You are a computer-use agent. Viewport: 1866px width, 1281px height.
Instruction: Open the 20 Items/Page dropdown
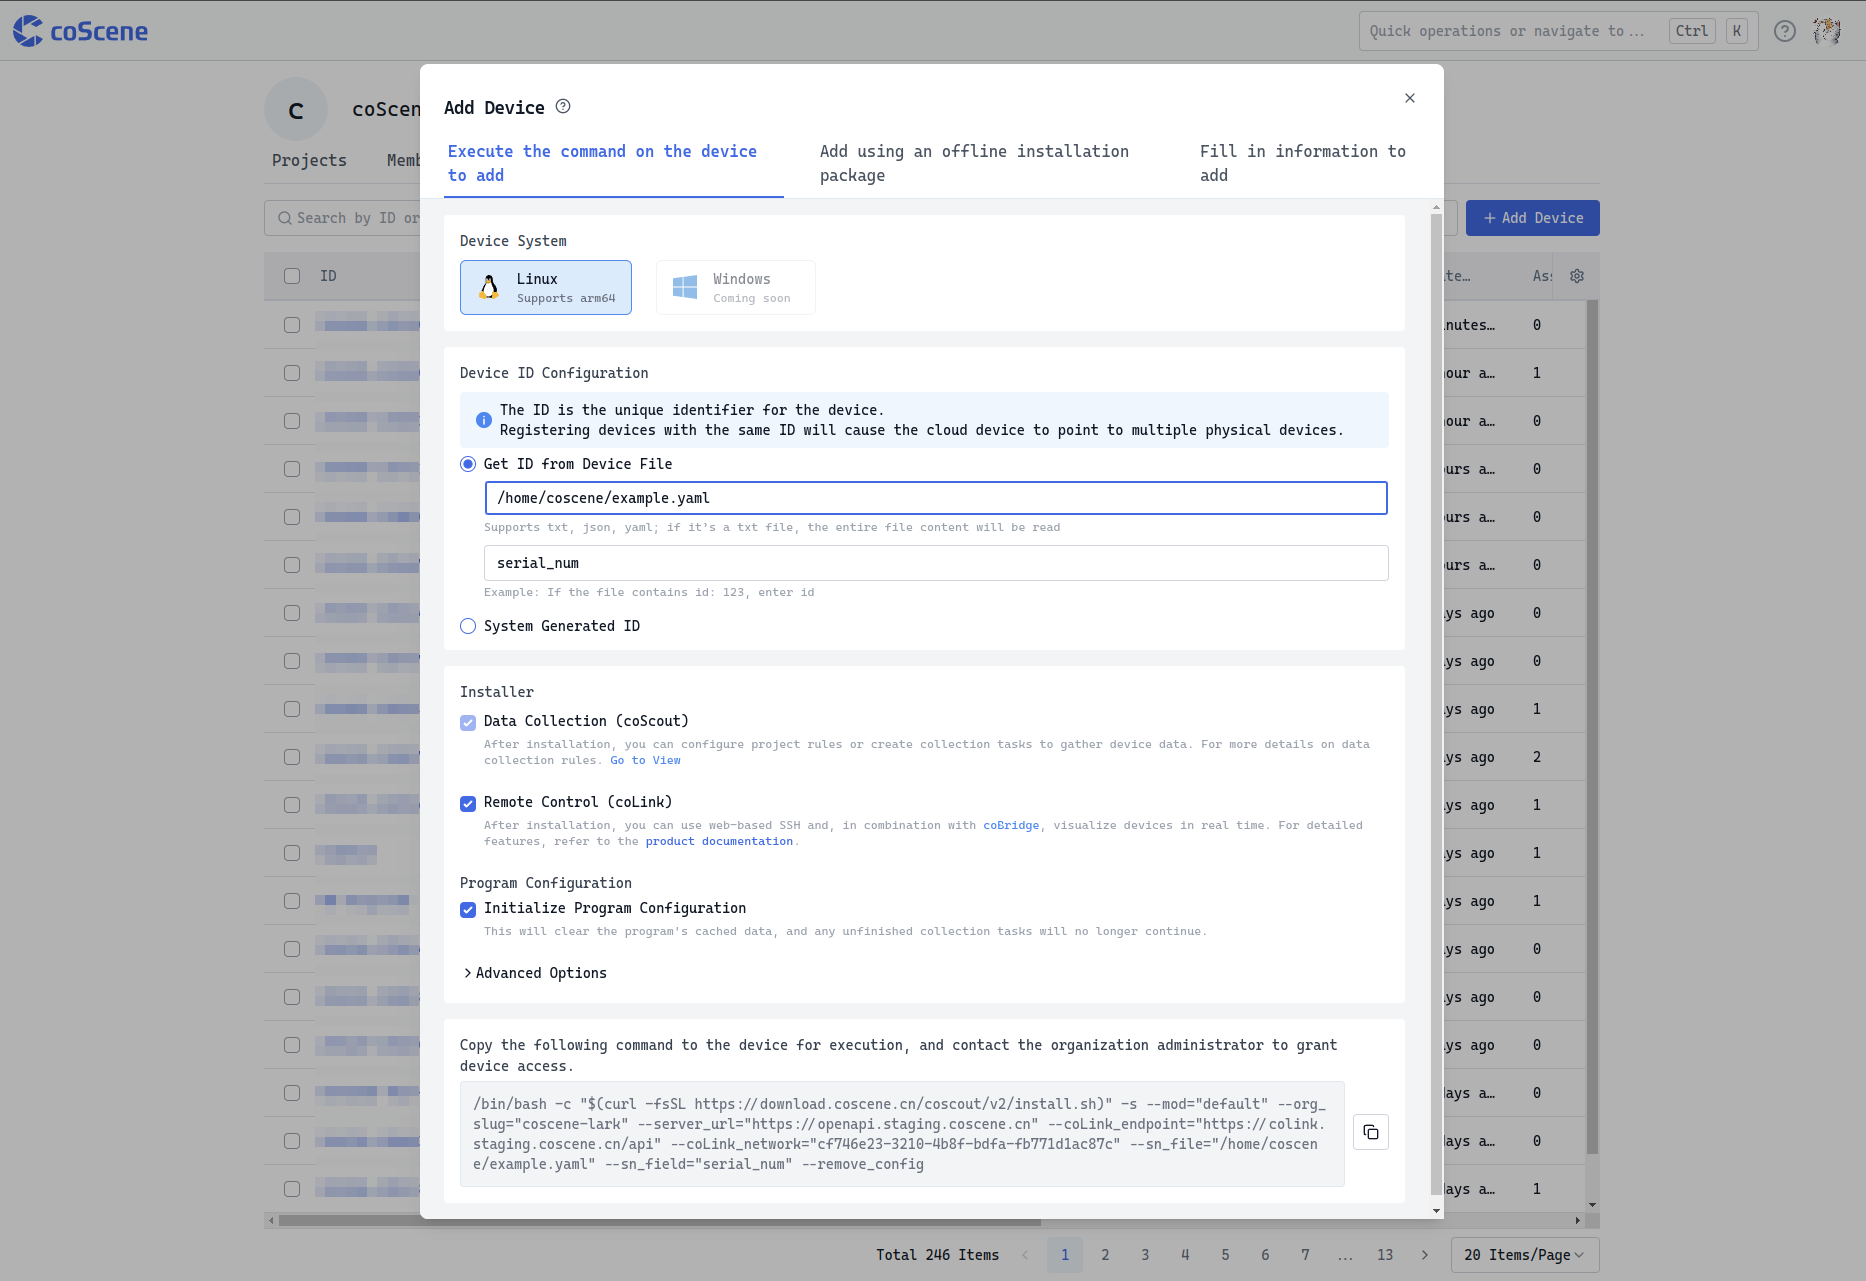(x=1524, y=1255)
